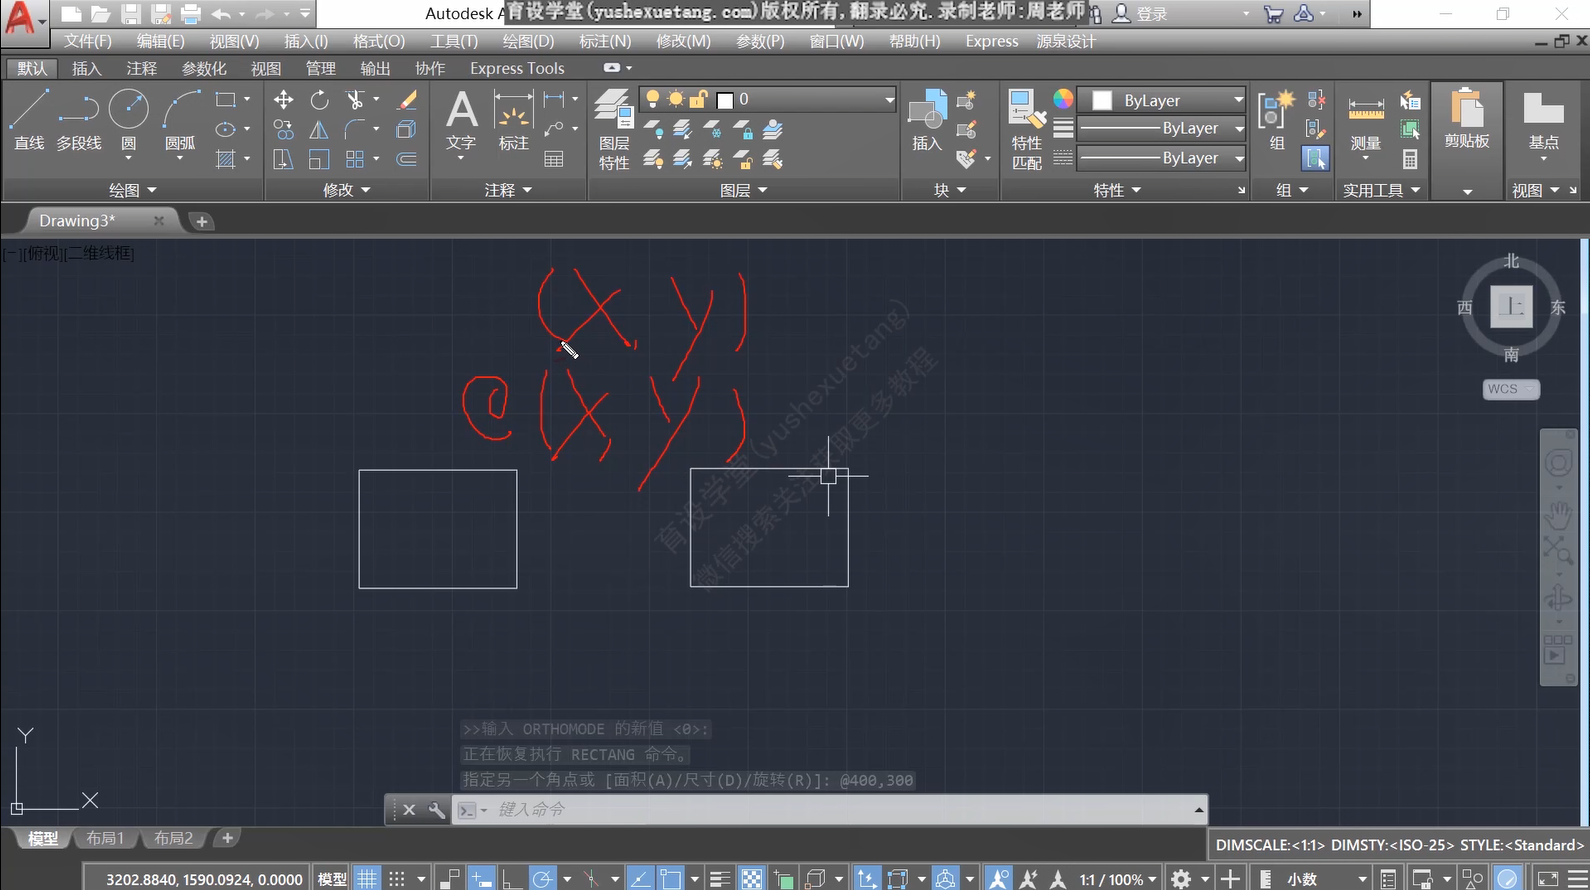This screenshot has height=890, width=1590.
Task: Select the Circle (圆) drawing tool
Action: 129,120
